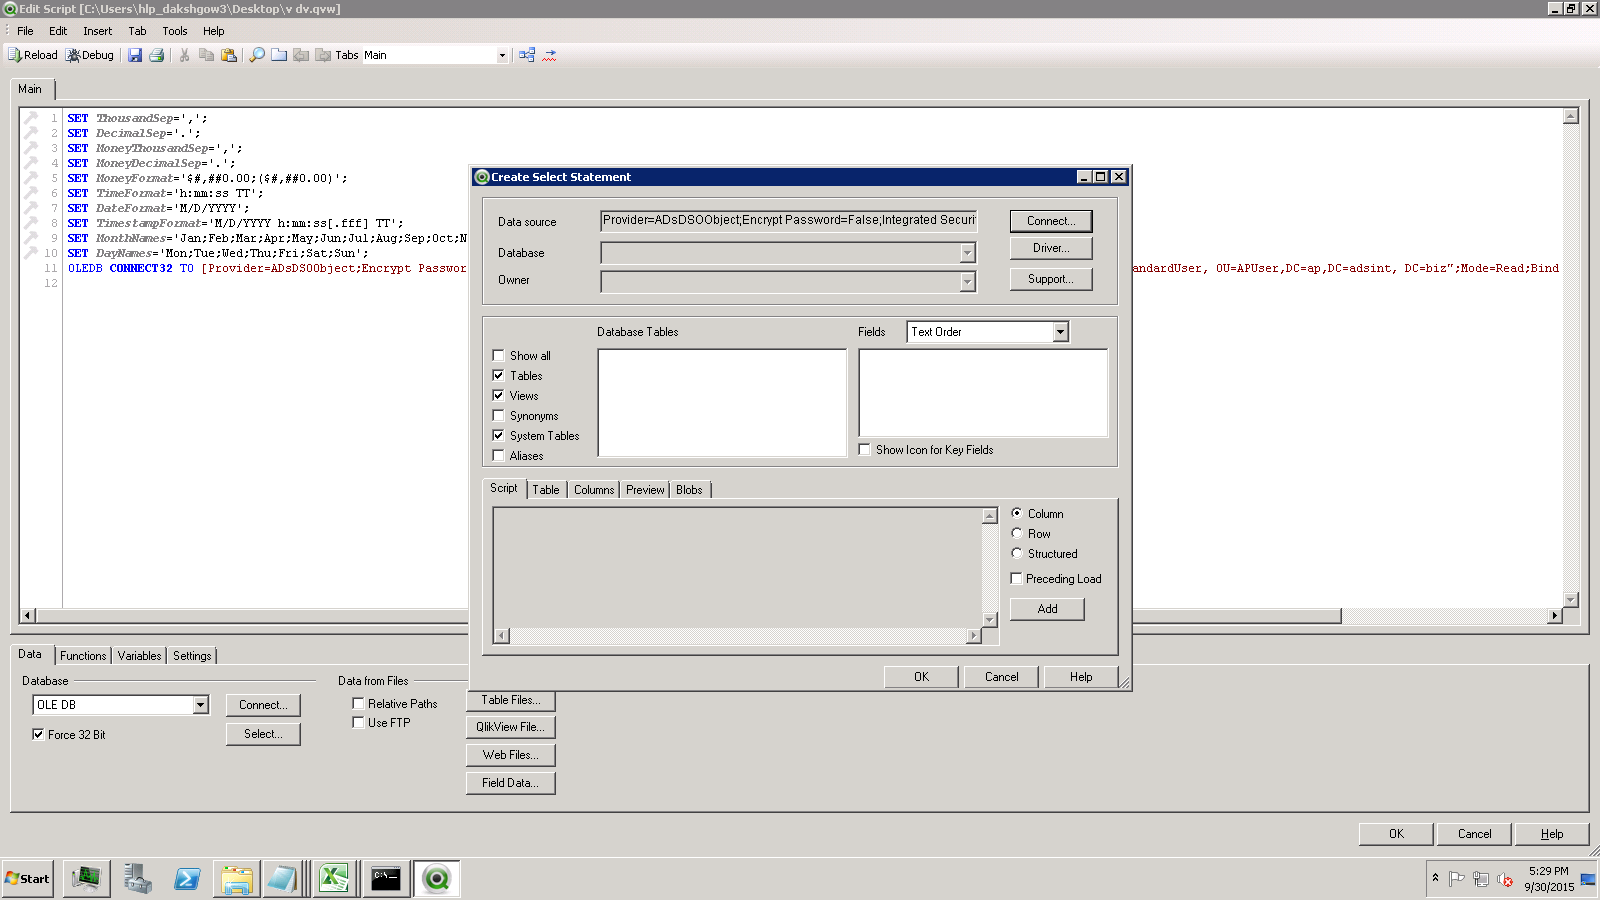Expand the Tabs Main dropdown in the toolbar
1600x900 pixels.
coord(502,56)
